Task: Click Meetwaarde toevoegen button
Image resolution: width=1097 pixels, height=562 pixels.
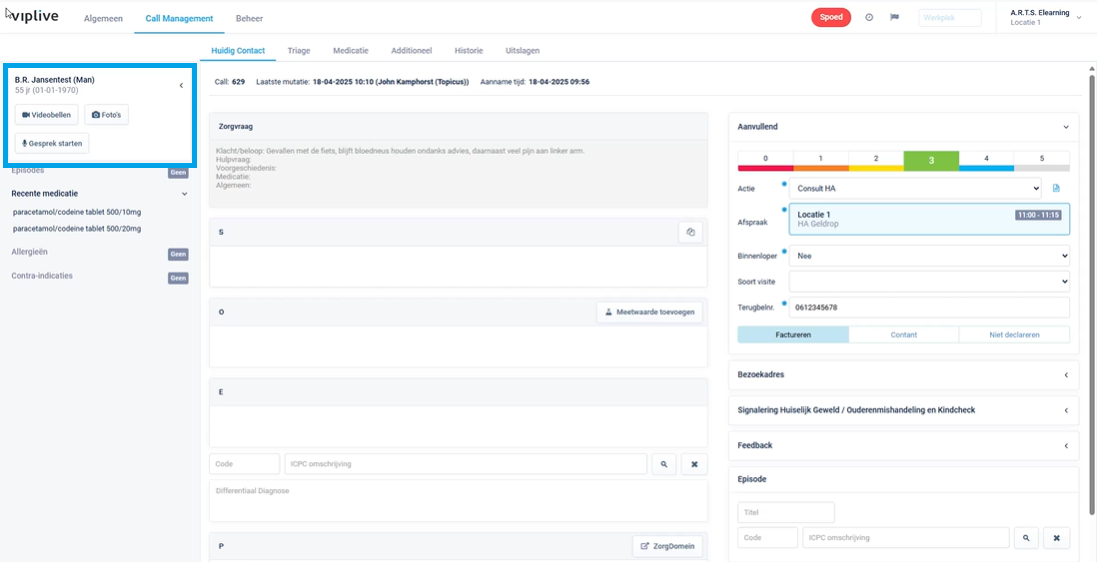Action: 649,312
